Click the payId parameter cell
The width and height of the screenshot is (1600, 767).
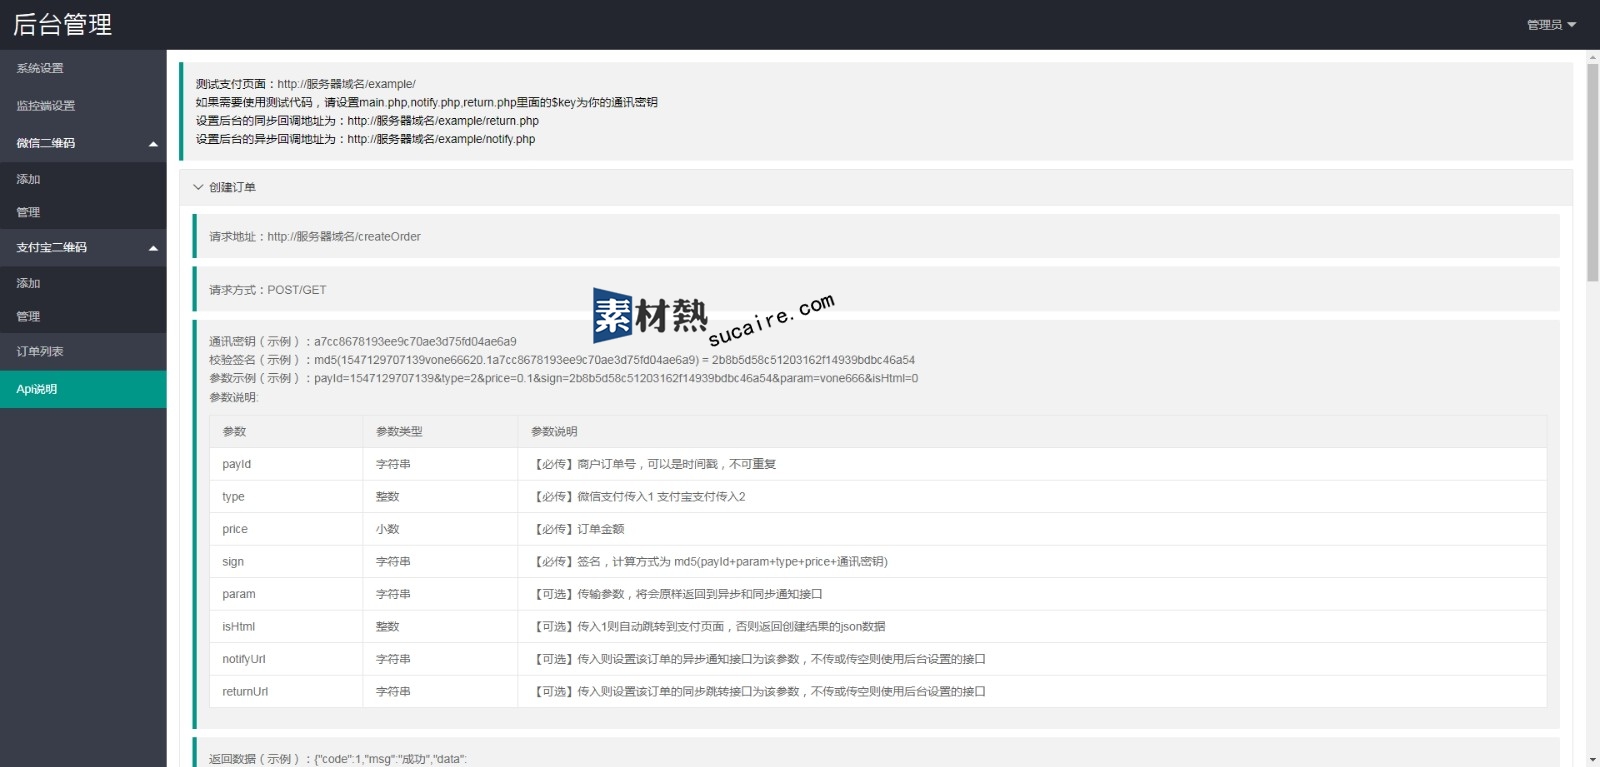pos(286,464)
